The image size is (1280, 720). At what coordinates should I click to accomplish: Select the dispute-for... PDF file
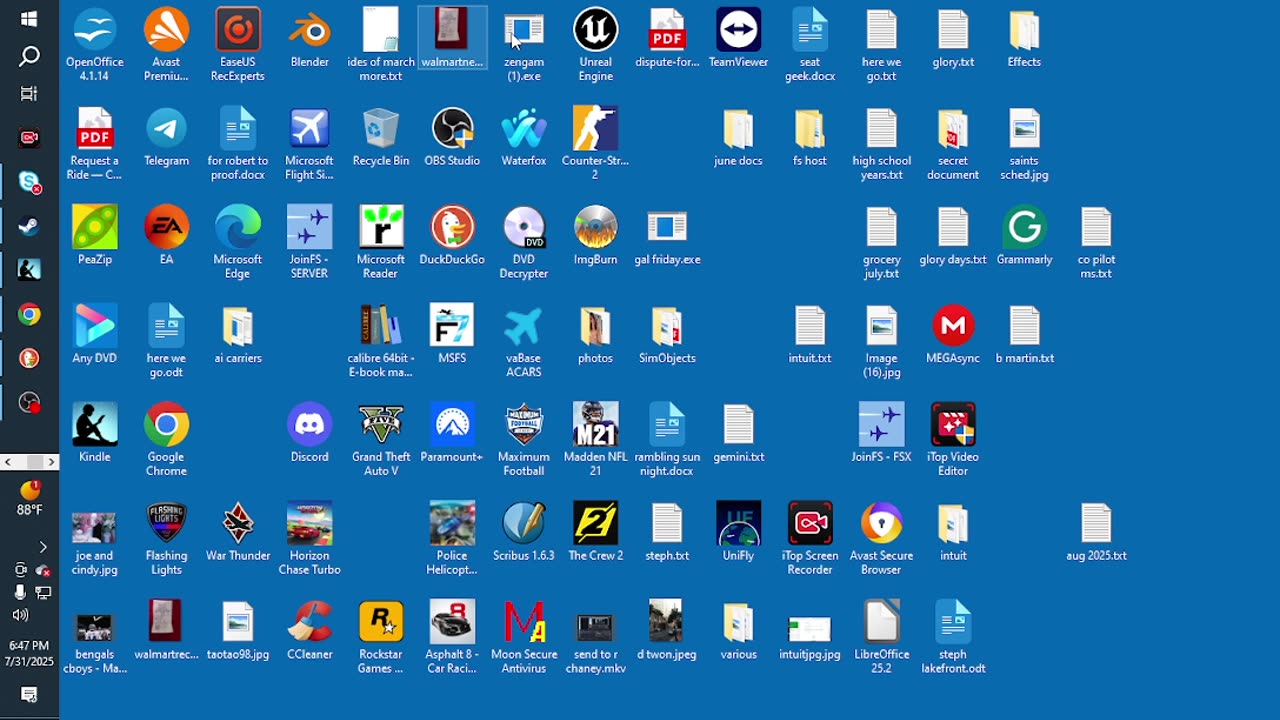666,39
